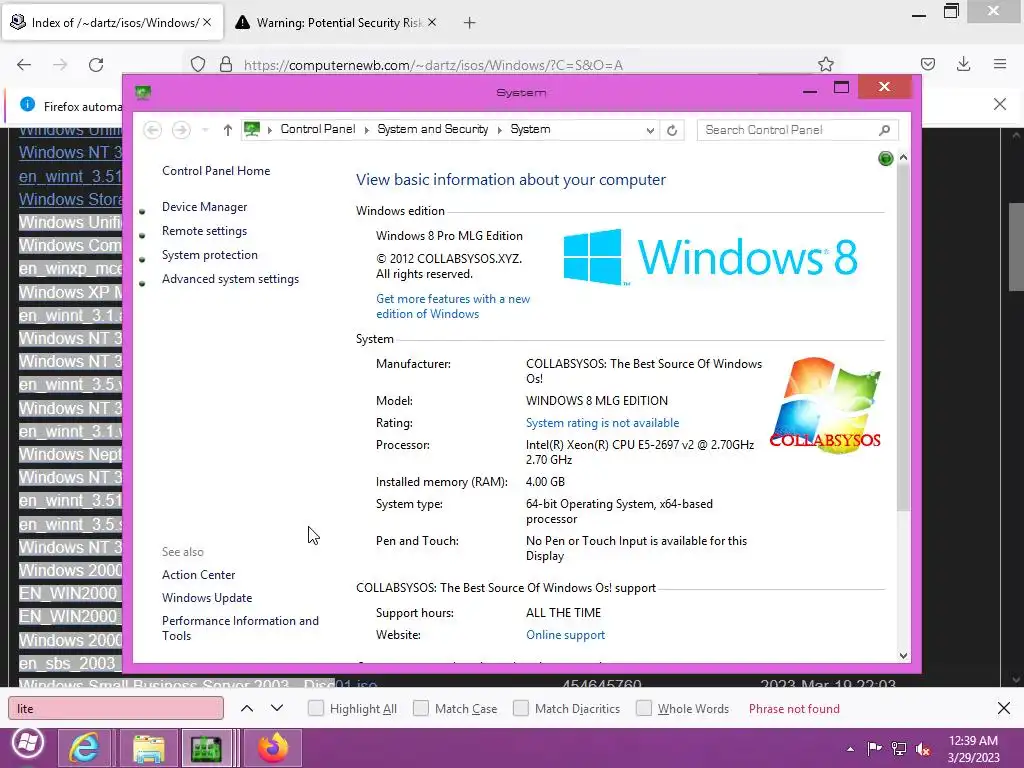Click the site padlock icon

pos(226,64)
